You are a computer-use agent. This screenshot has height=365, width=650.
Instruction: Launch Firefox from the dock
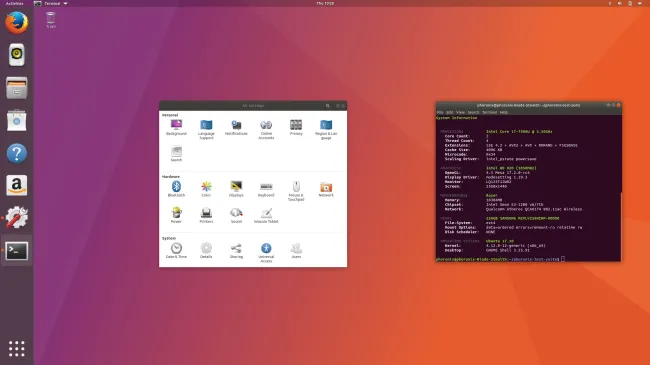click(17, 22)
